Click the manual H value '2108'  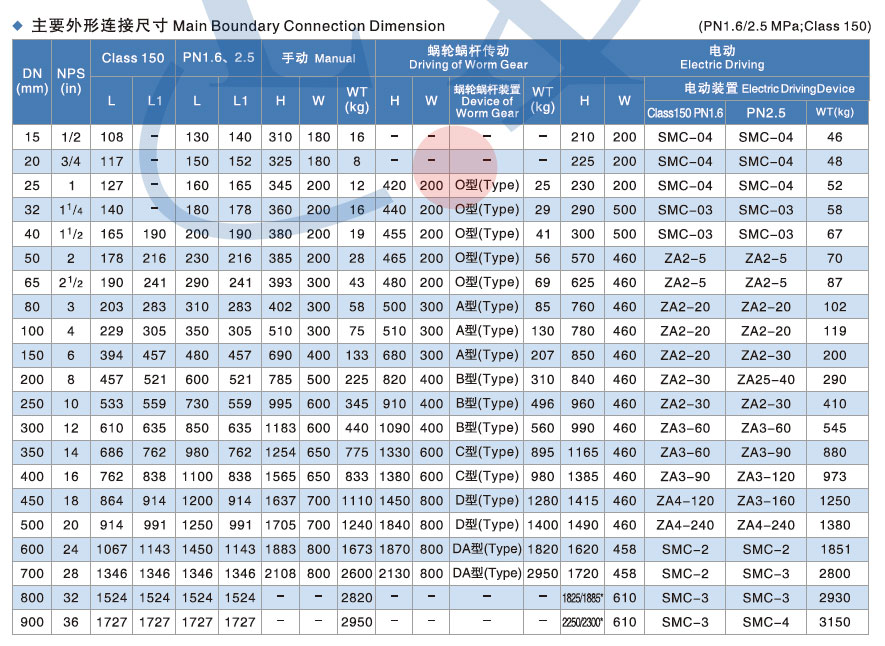[x=280, y=574]
